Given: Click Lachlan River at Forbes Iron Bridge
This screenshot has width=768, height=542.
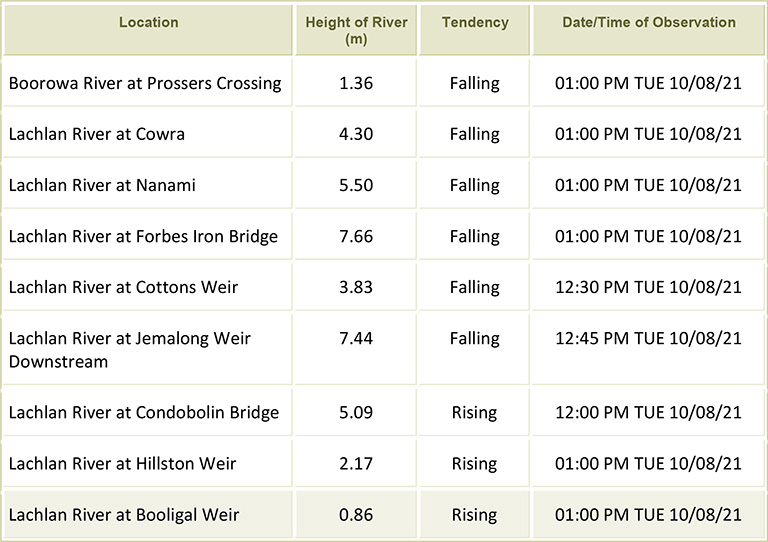Looking at the screenshot, I should tap(143, 236).
